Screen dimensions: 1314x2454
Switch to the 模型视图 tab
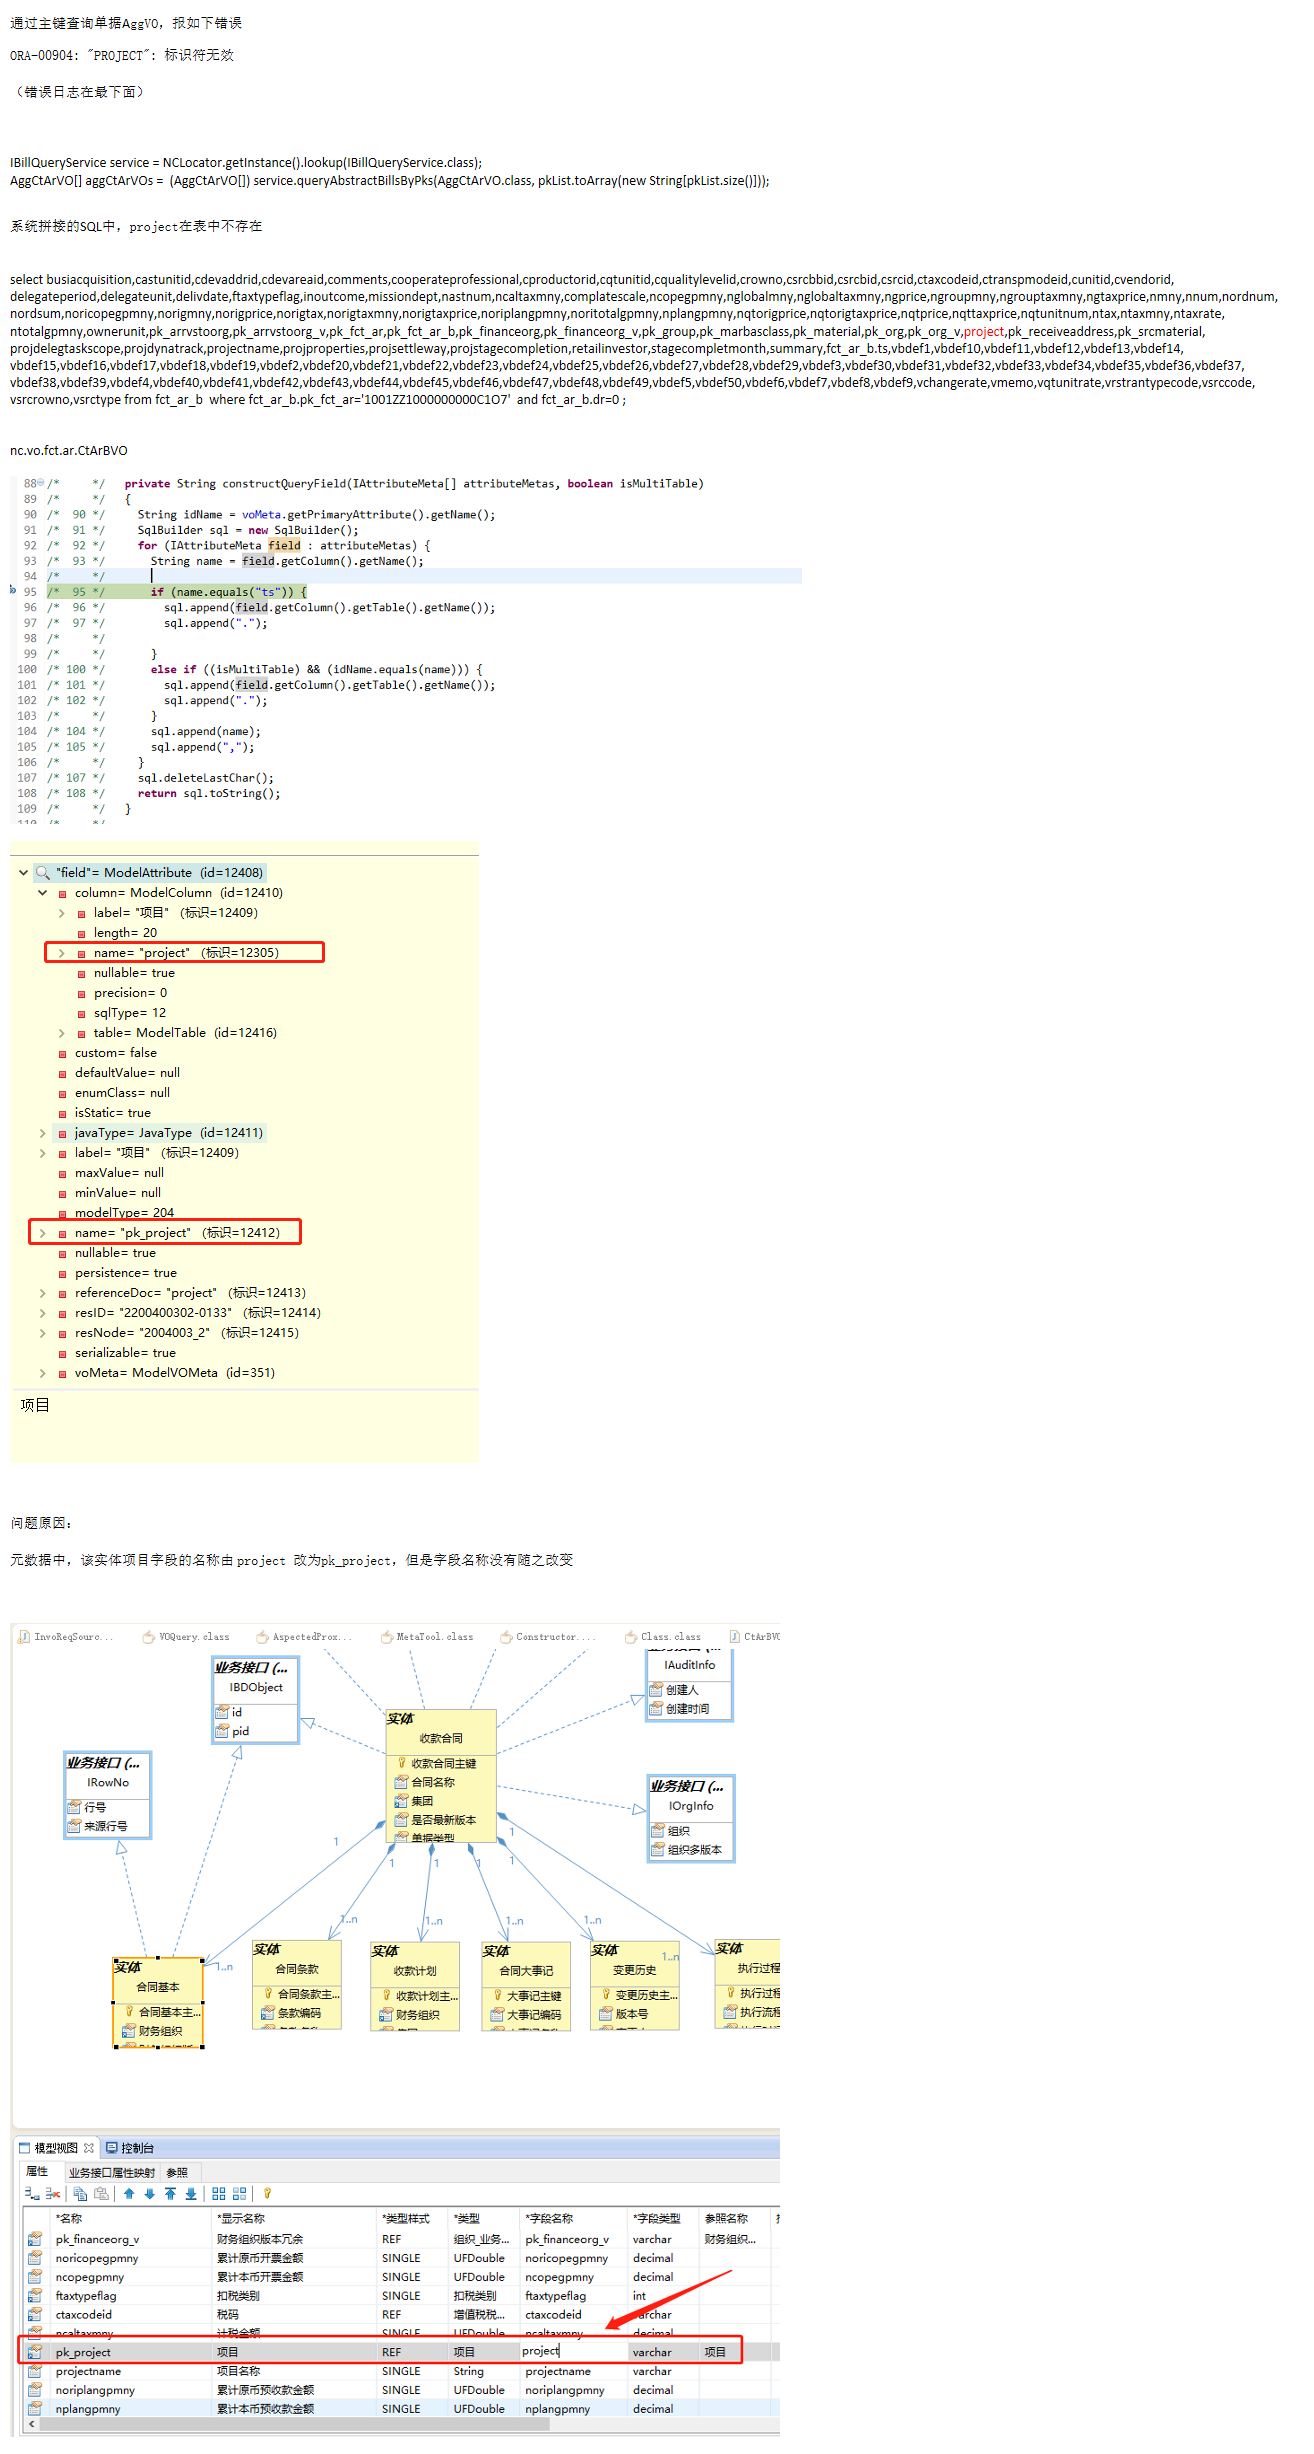coord(56,2147)
